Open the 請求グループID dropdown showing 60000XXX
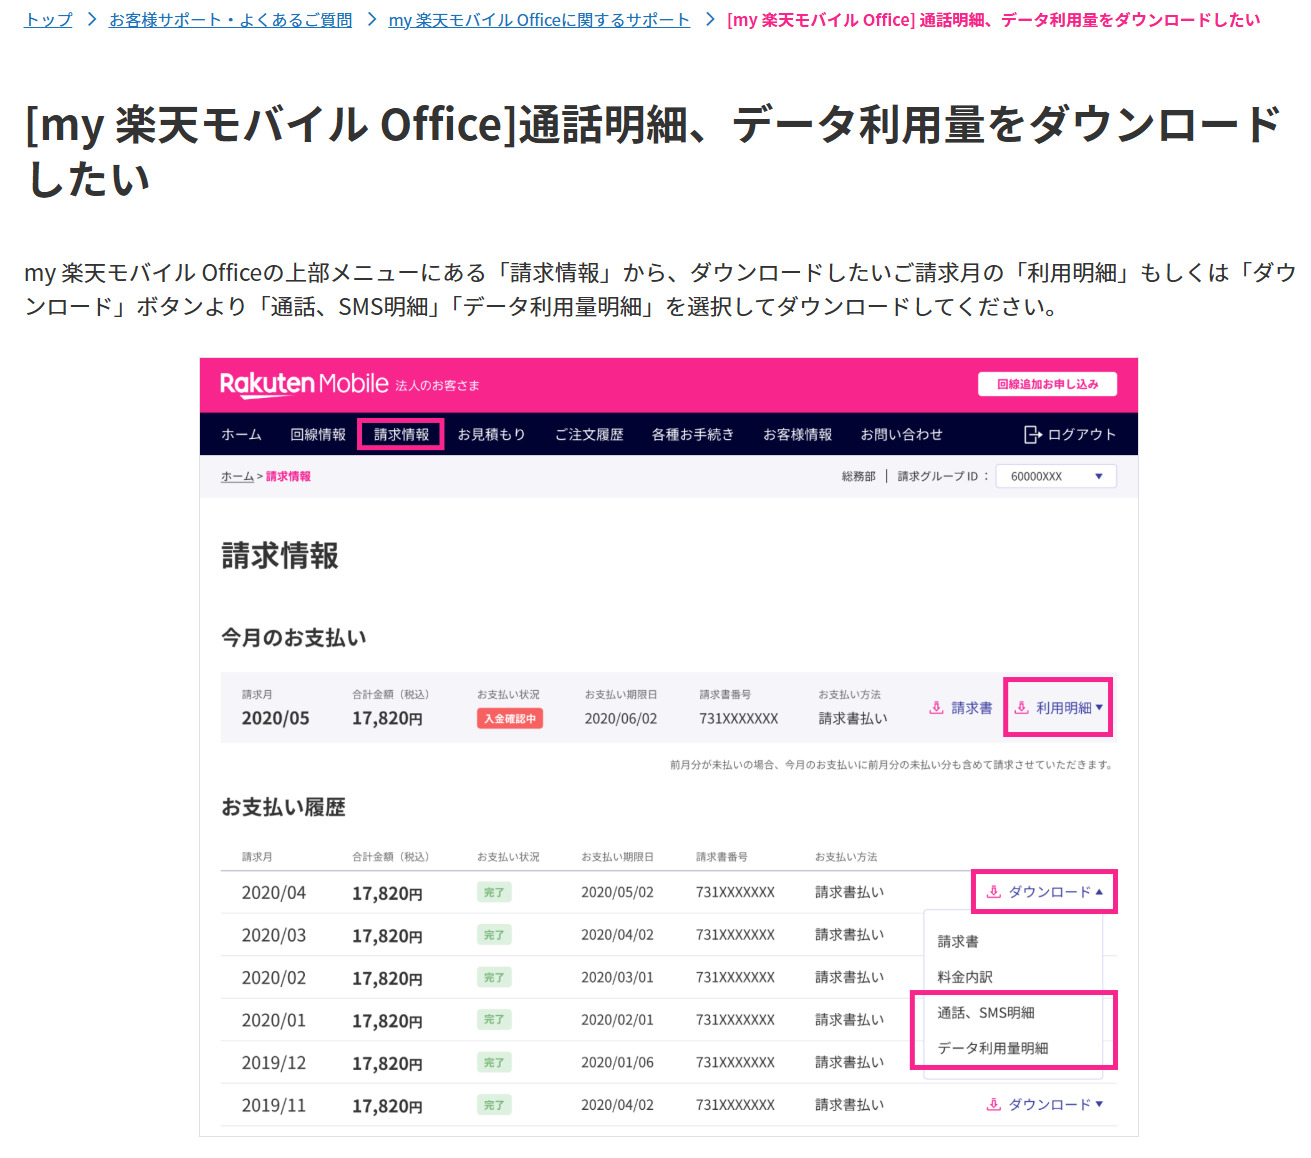This screenshot has height=1158, width=1311. click(1055, 477)
